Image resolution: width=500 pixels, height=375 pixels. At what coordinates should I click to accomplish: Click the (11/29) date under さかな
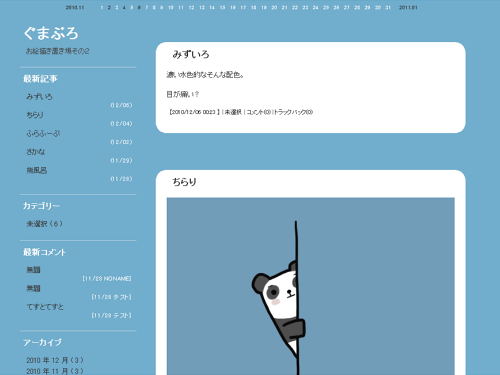click(x=121, y=161)
